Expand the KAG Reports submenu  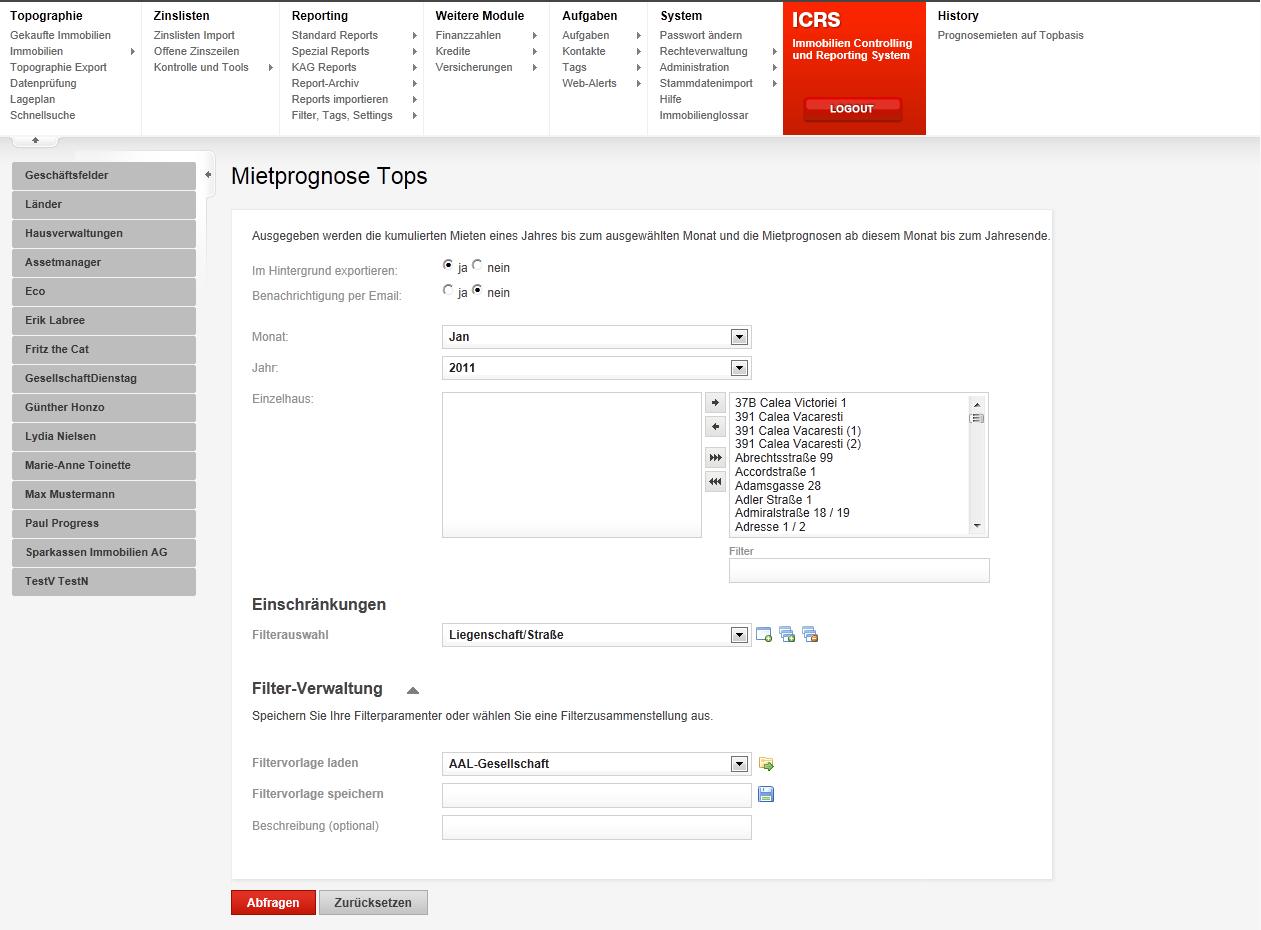click(x=415, y=67)
